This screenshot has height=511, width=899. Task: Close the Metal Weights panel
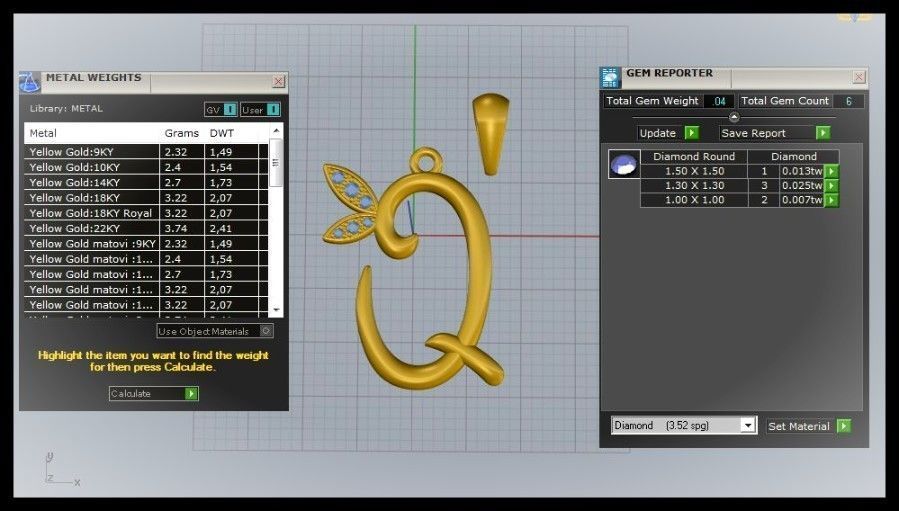click(278, 81)
